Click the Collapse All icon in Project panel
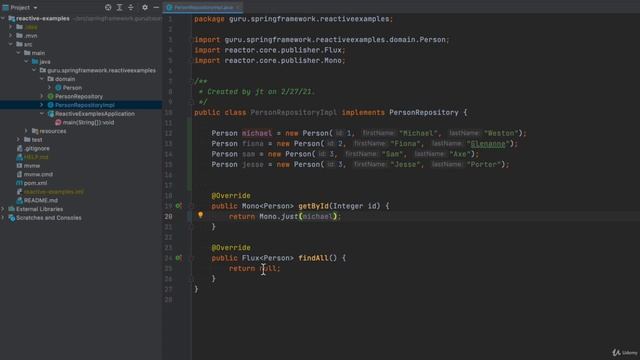Screen dimensions: 640x360 [x=131, y=7]
